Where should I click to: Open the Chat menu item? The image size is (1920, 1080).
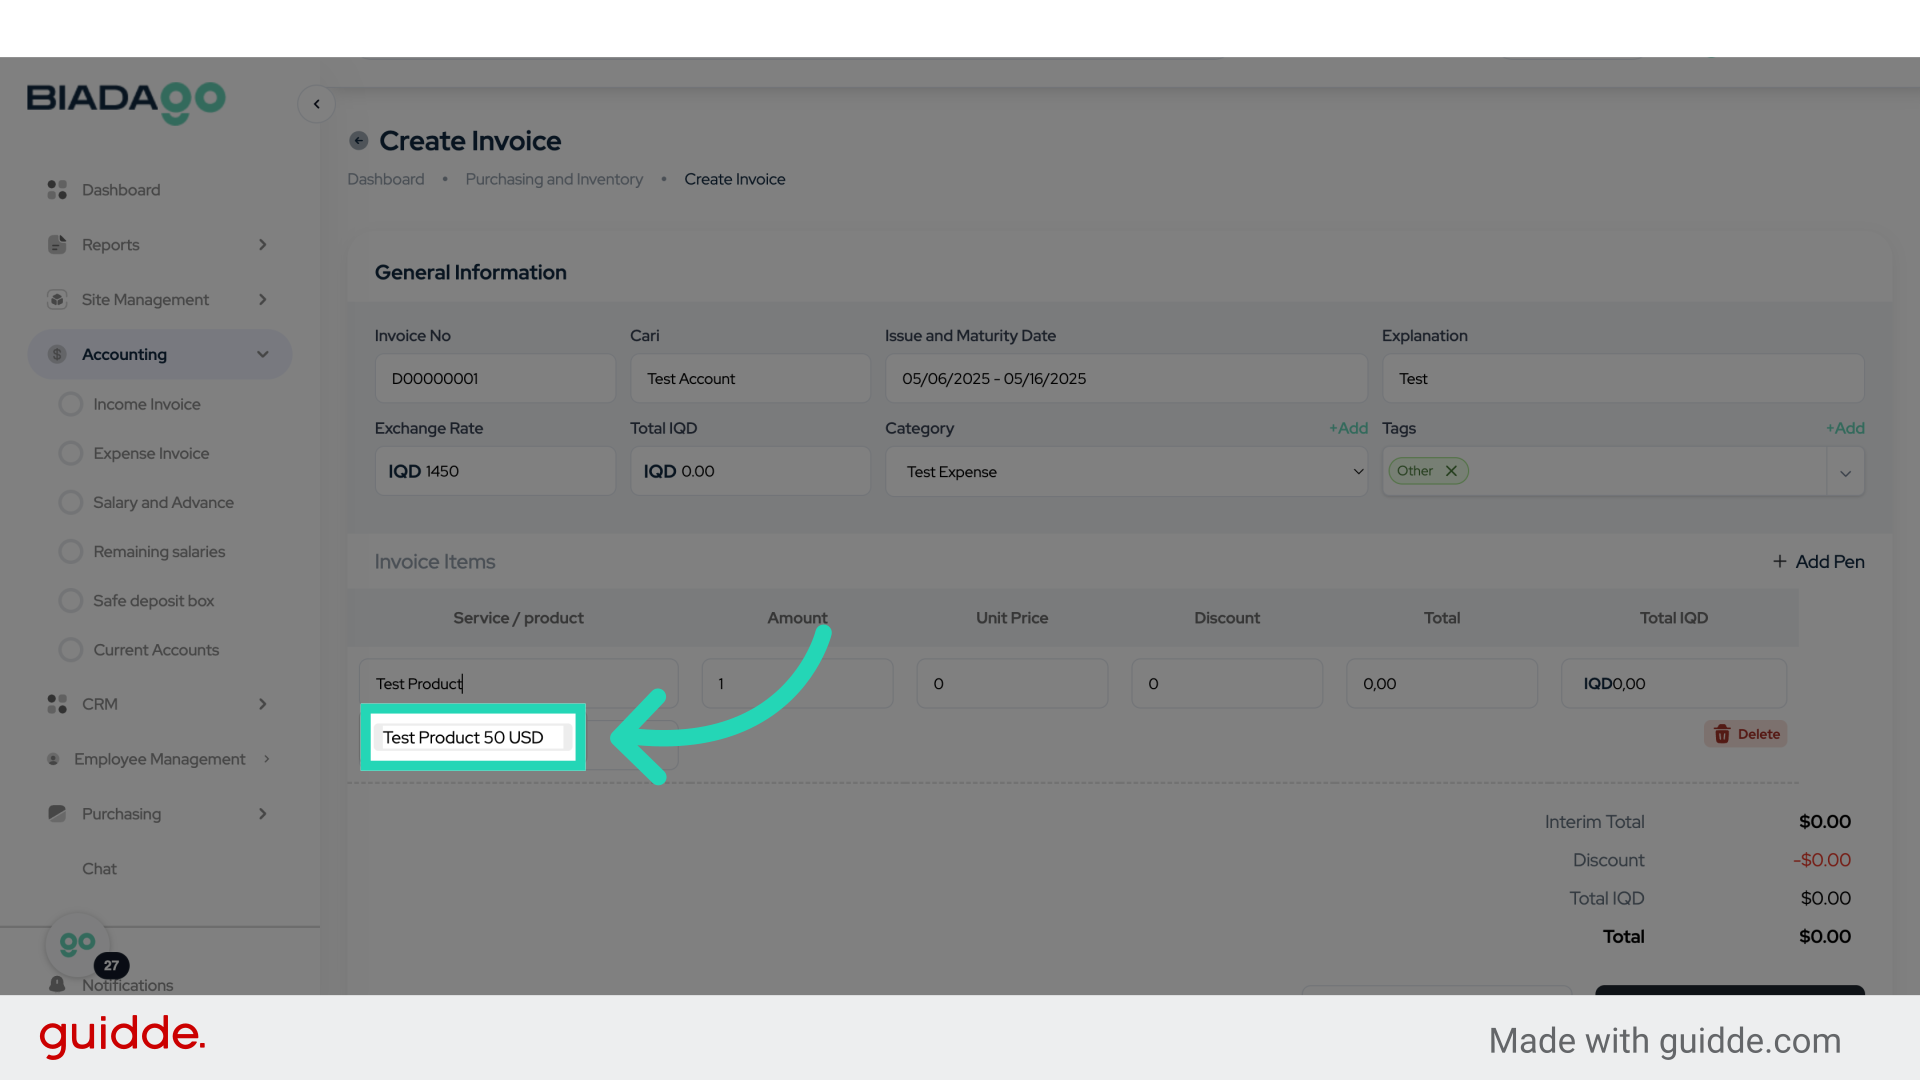tap(99, 869)
